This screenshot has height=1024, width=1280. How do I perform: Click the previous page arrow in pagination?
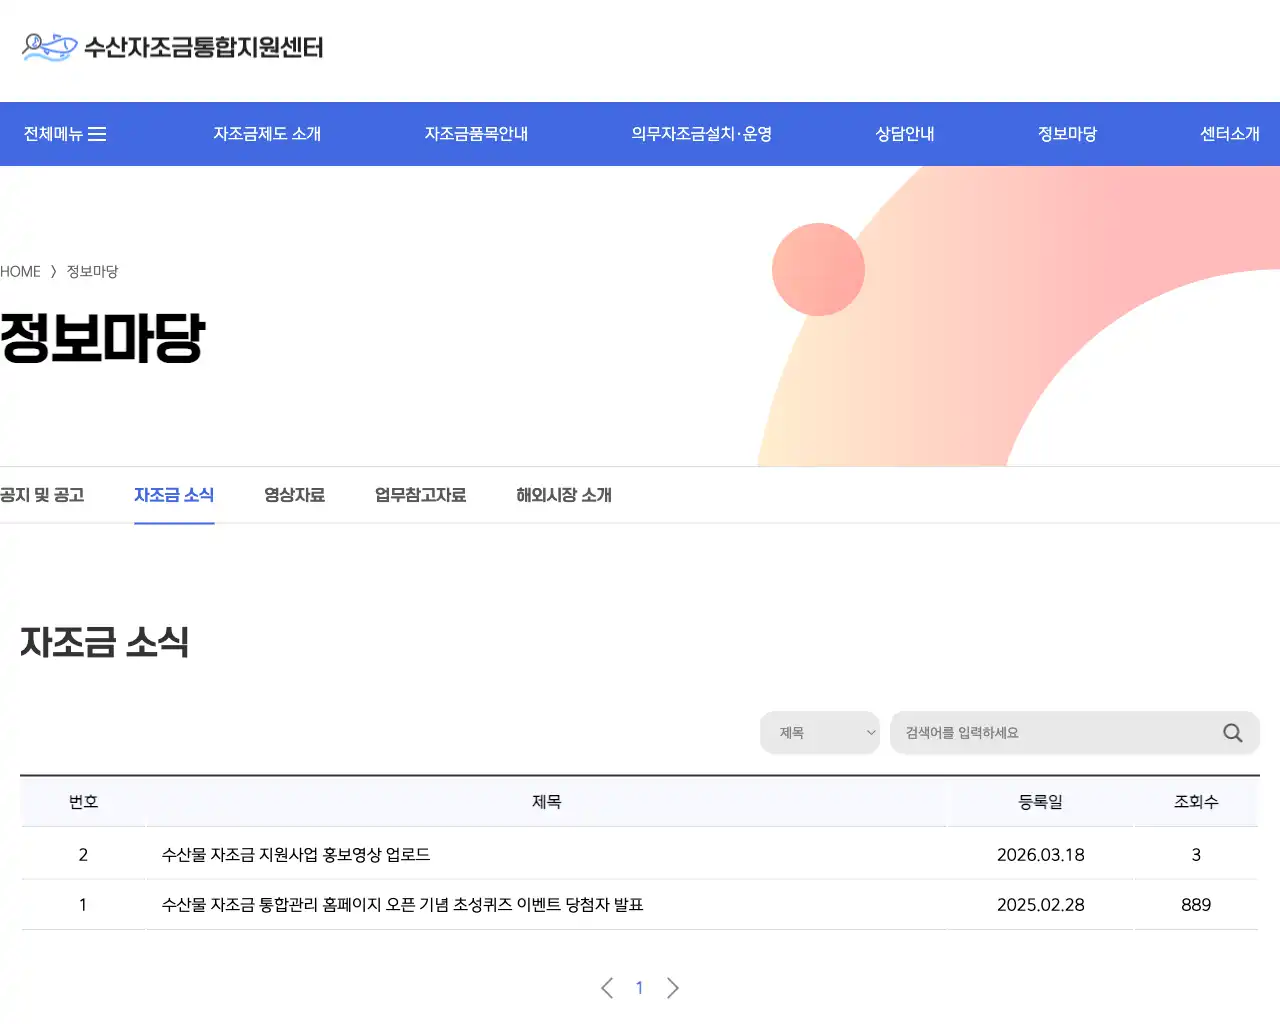607,987
